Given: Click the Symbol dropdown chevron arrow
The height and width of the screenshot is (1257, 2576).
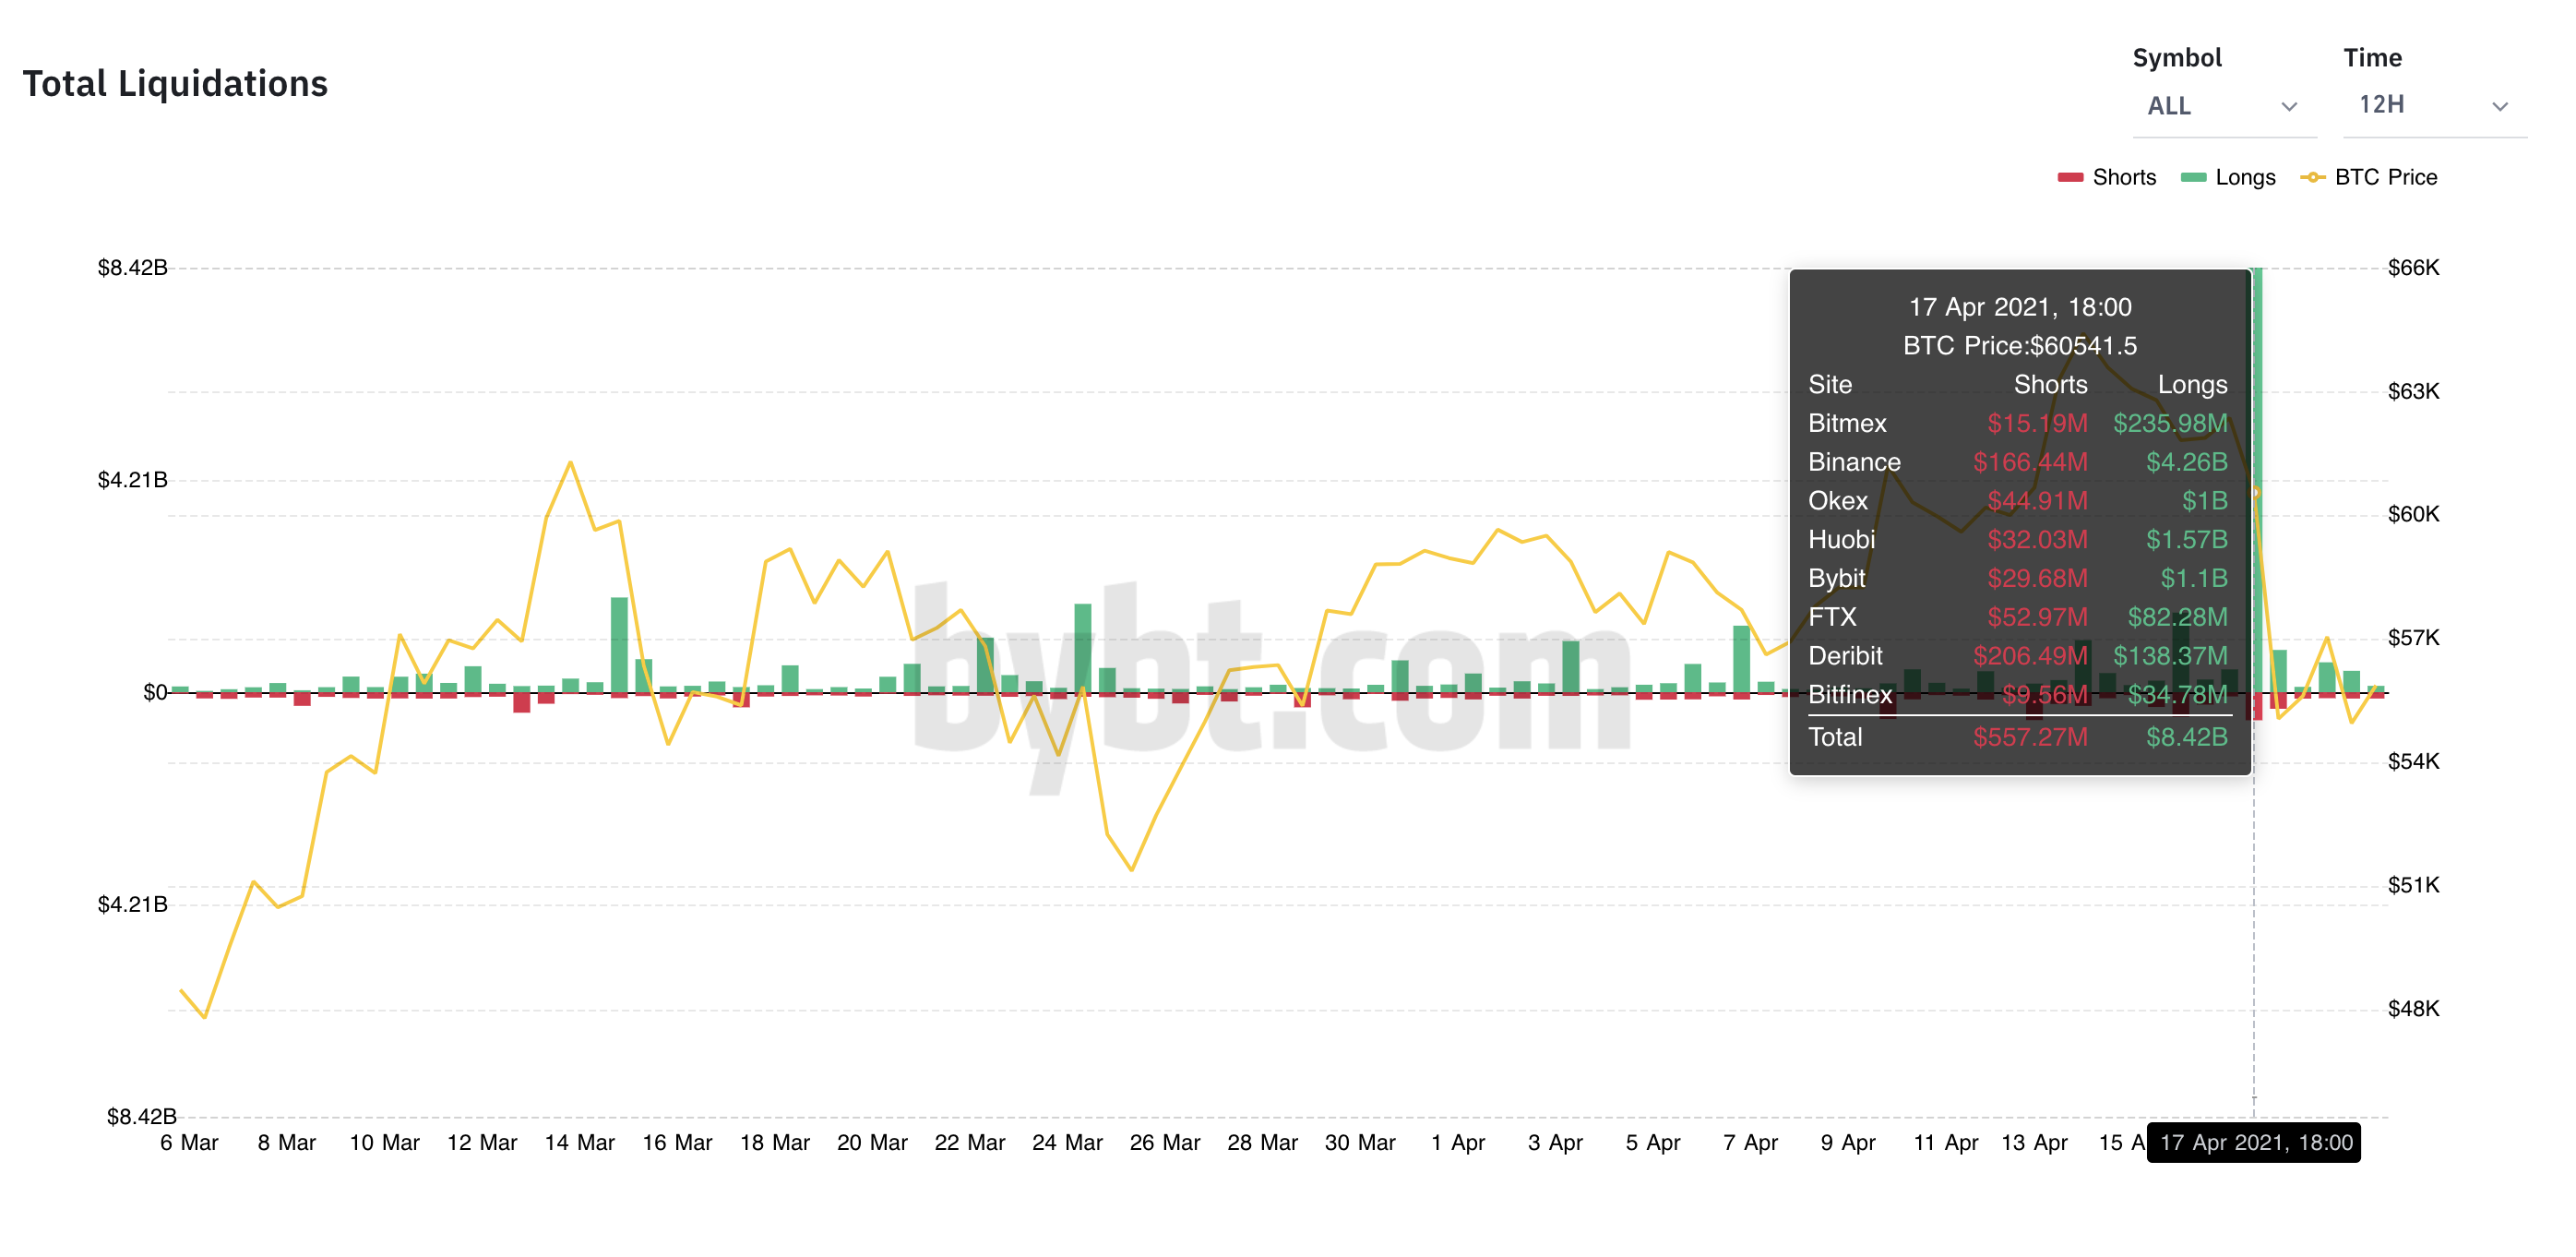Looking at the screenshot, I should point(2288,106).
